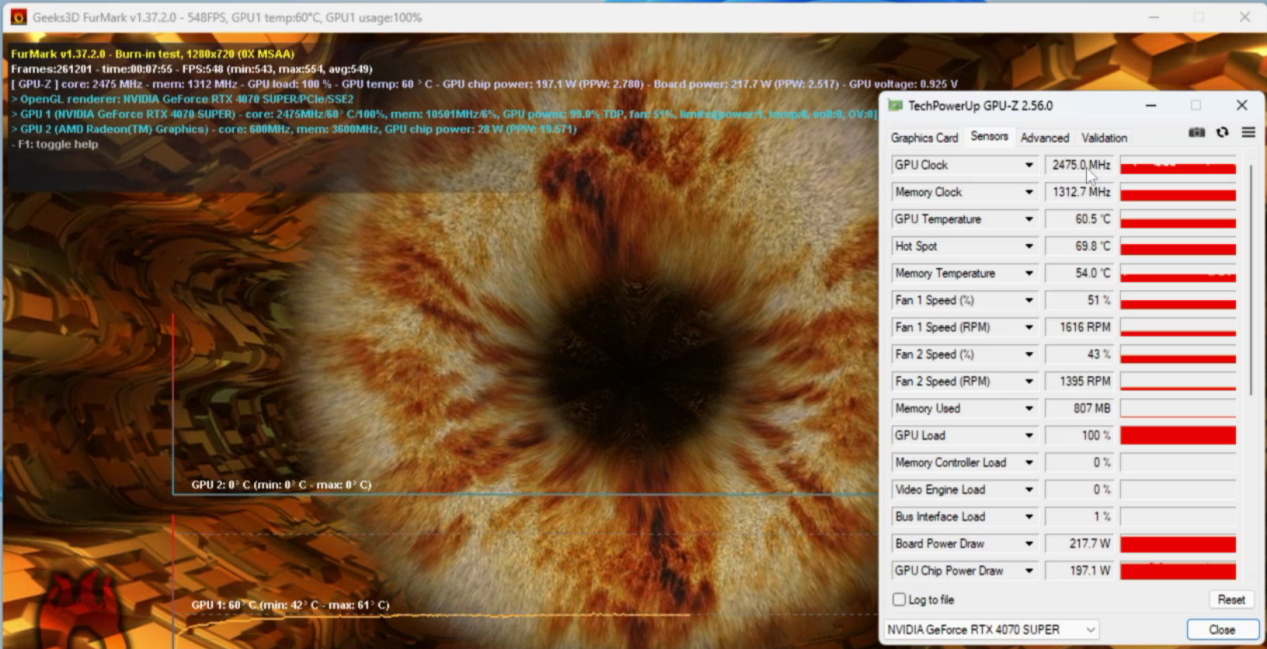Enable the Log to file checkbox
Viewport: 1267px width, 649px height.
tap(899, 600)
